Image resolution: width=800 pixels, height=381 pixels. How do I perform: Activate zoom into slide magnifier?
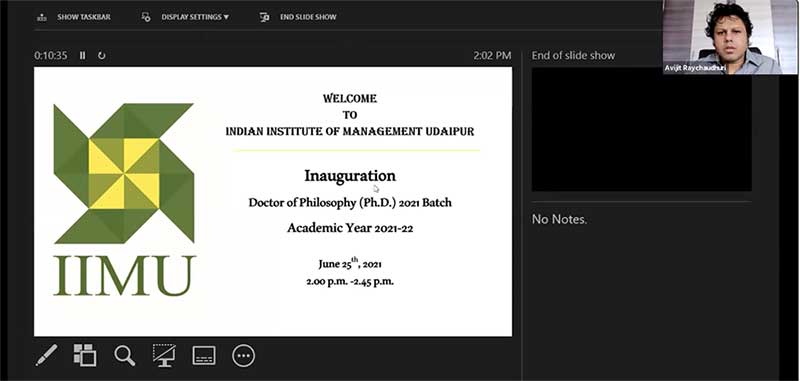click(124, 355)
